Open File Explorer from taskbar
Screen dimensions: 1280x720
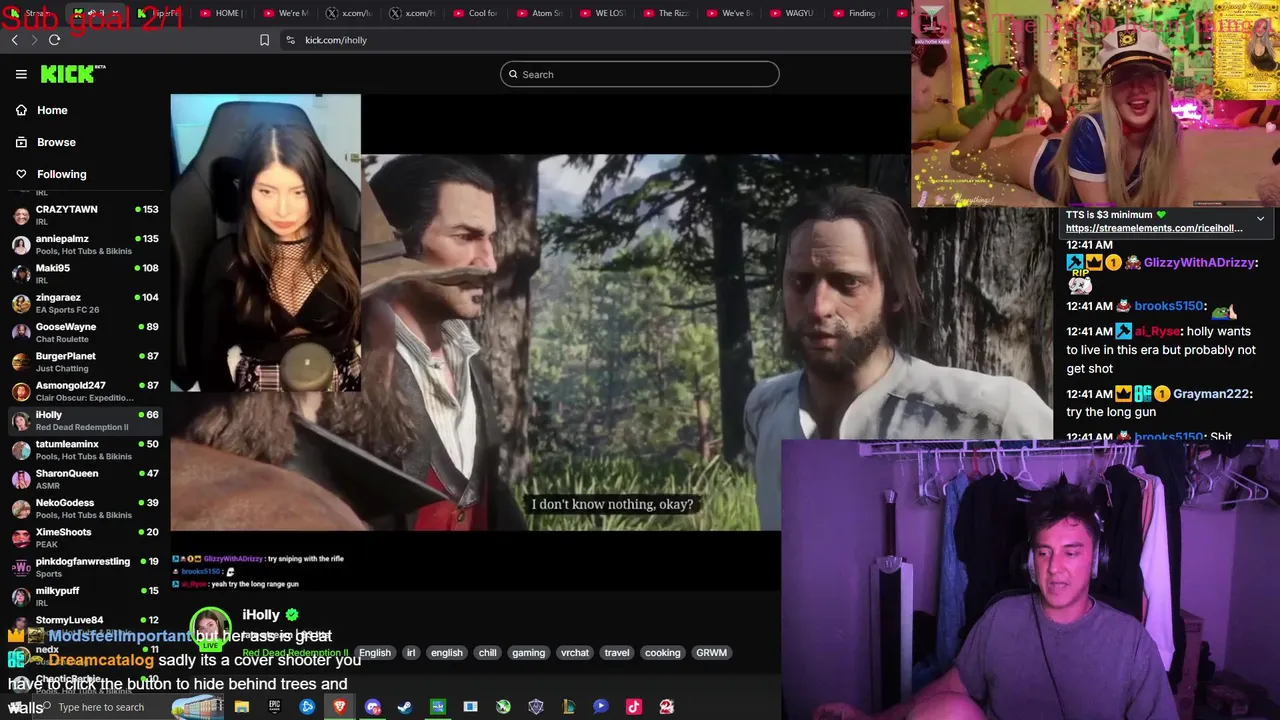click(x=242, y=707)
